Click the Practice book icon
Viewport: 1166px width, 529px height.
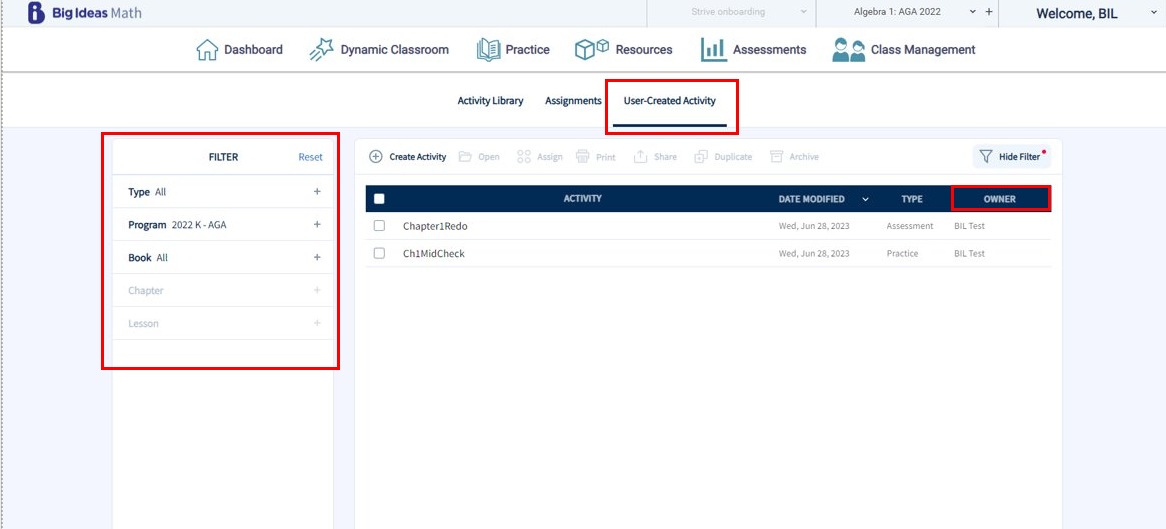pos(489,50)
